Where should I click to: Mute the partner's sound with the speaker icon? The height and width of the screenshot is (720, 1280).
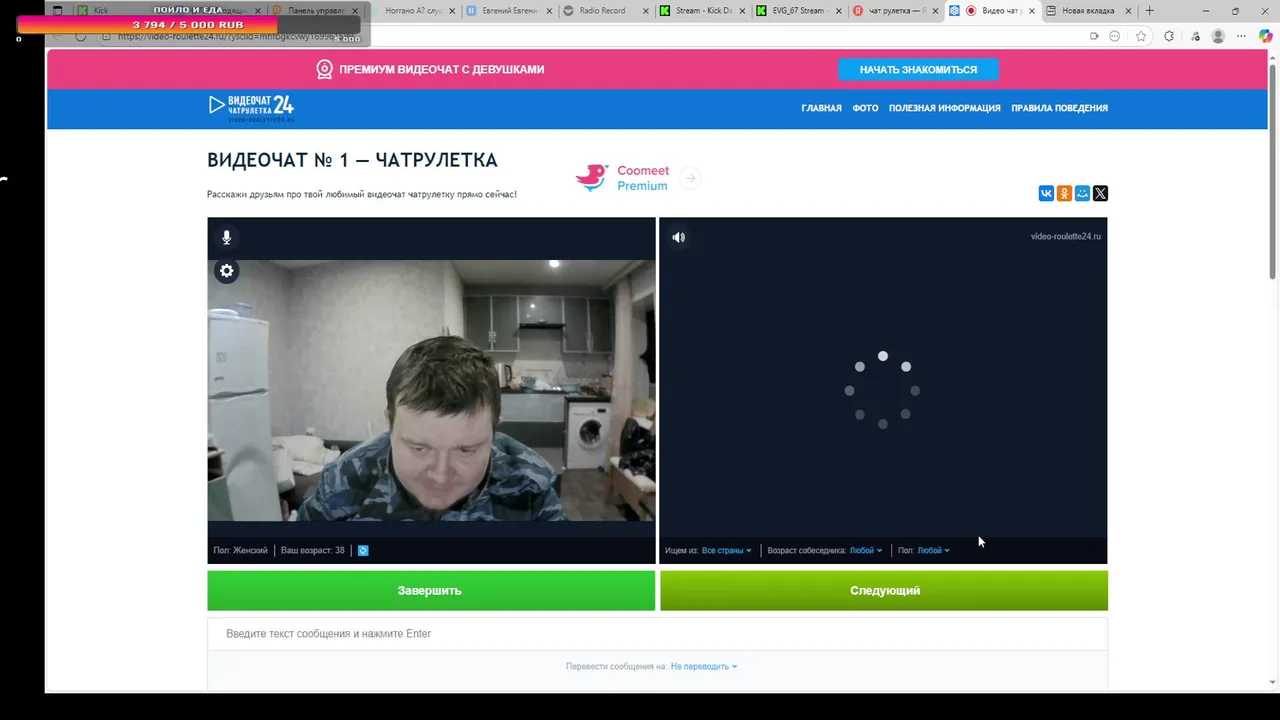(678, 238)
